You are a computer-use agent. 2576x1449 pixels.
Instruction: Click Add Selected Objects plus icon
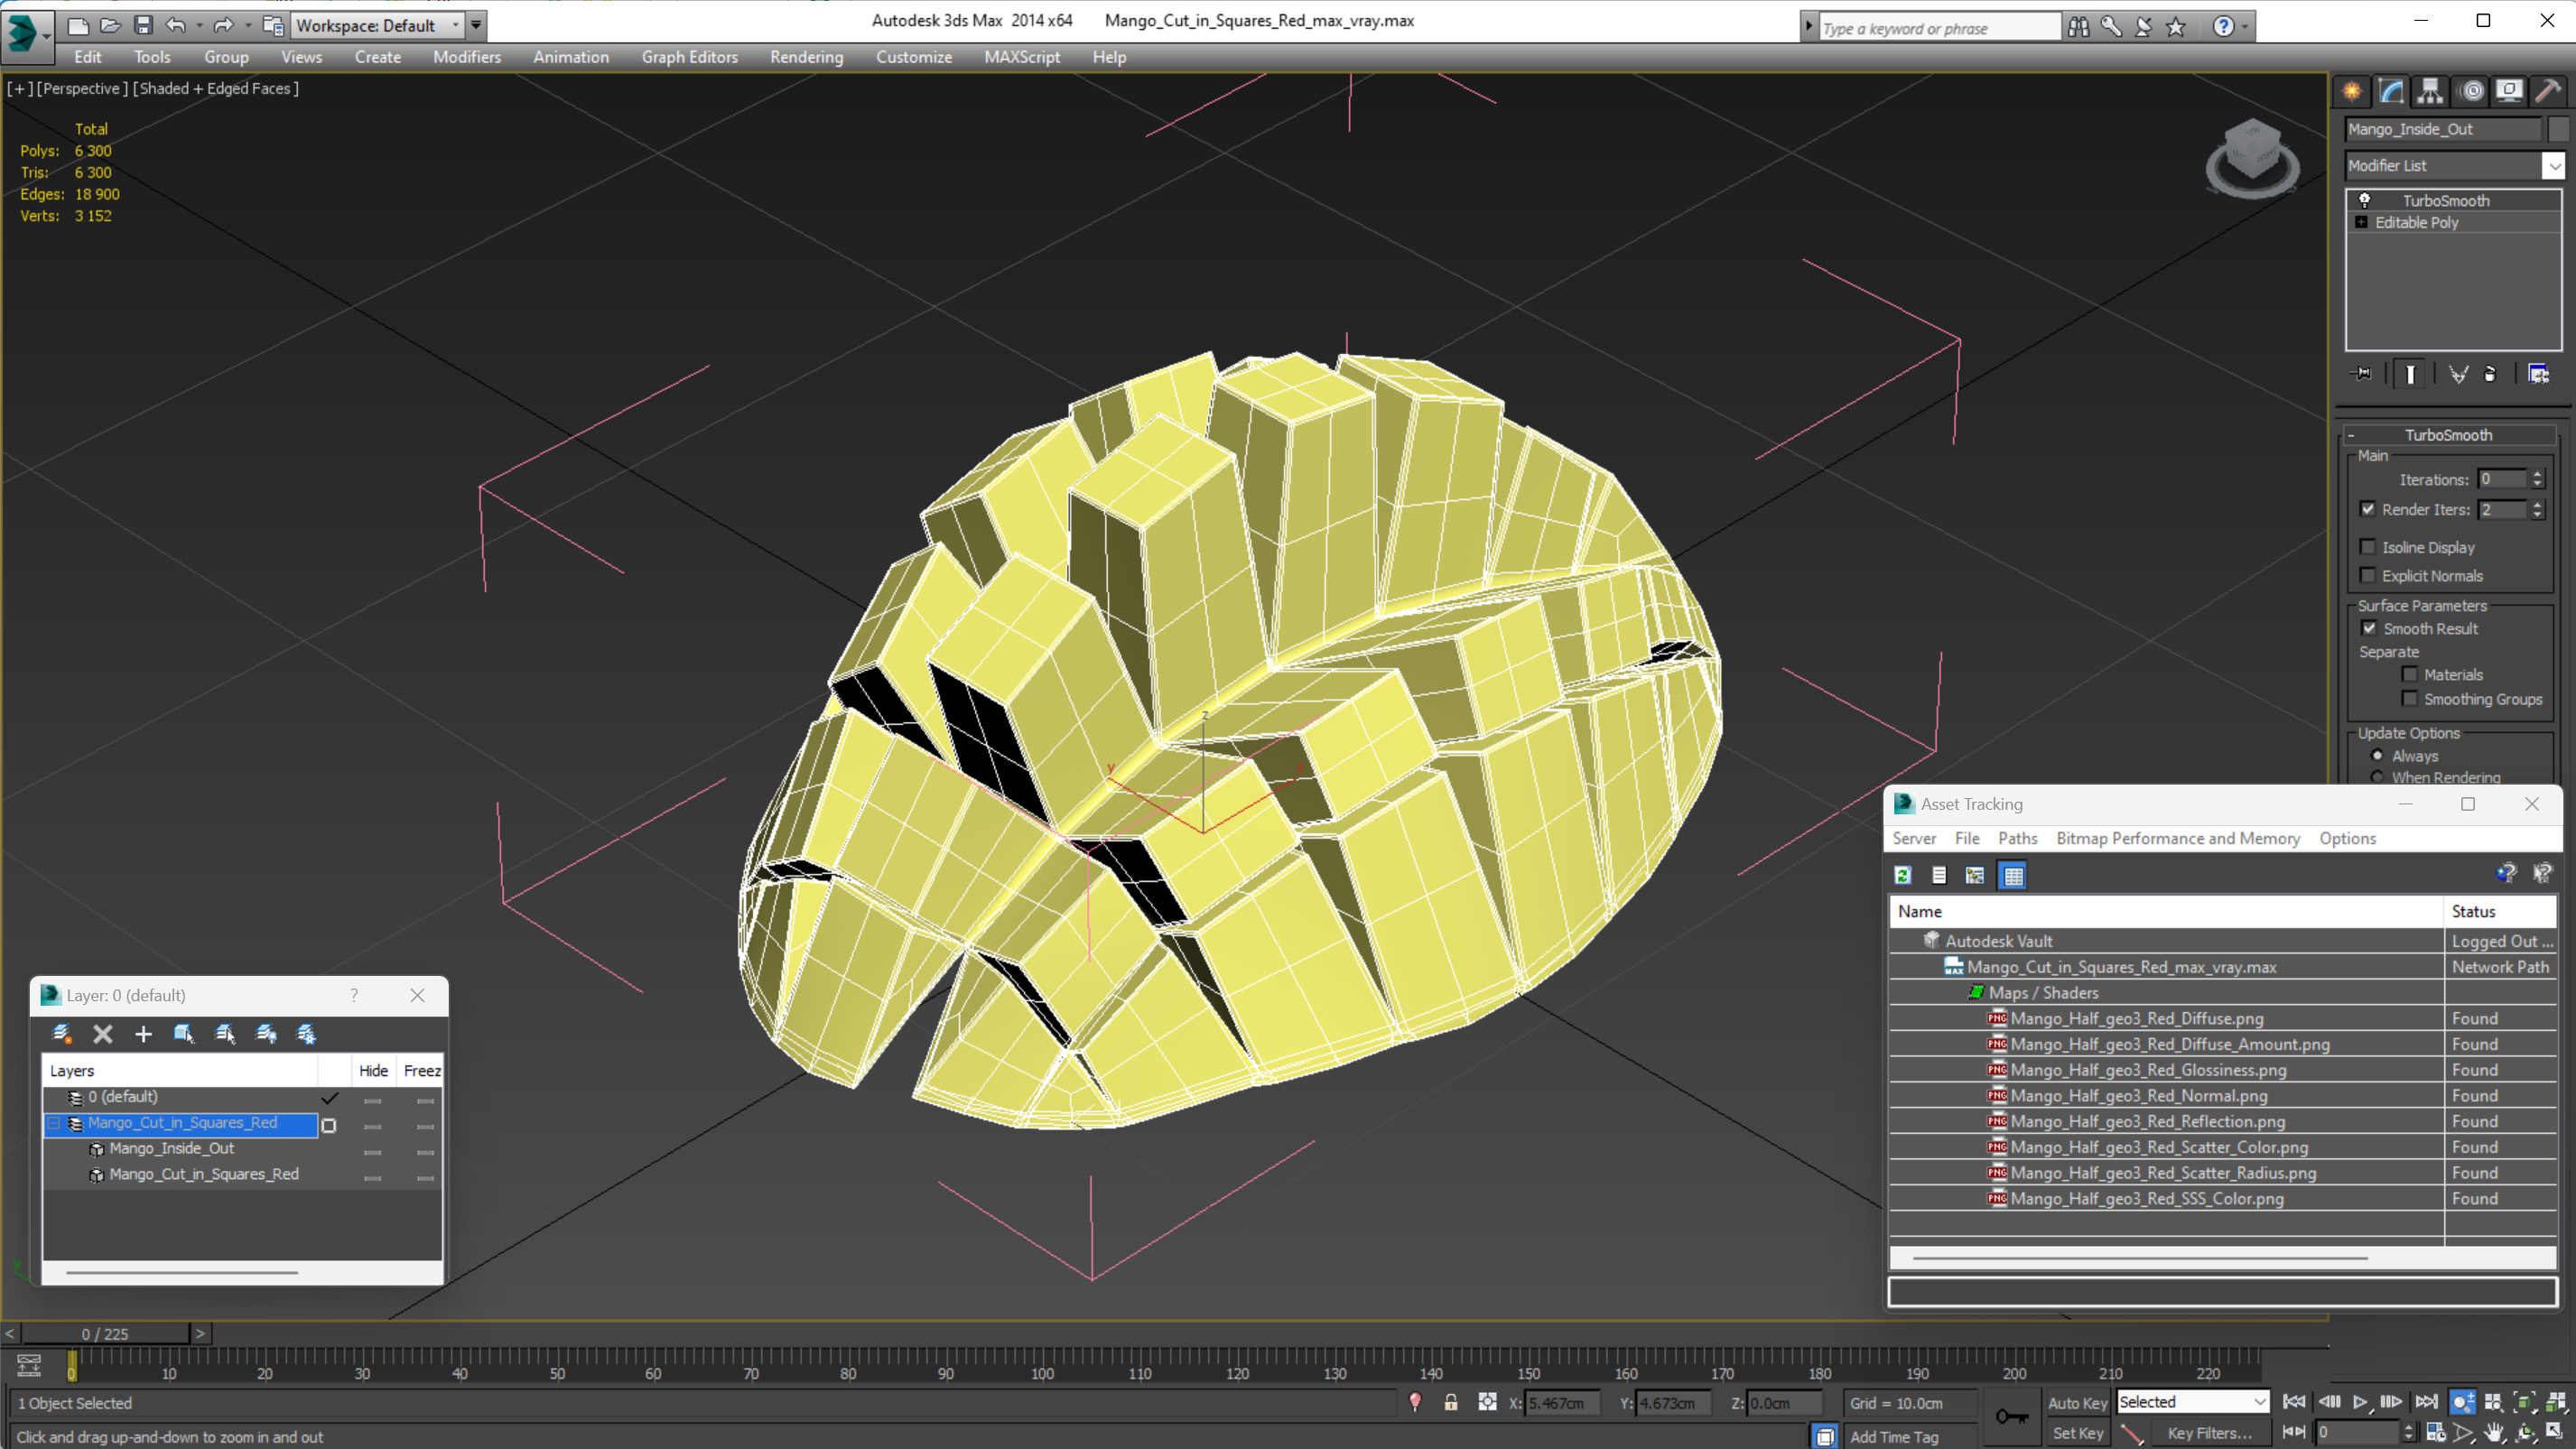tap(143, 1034)
